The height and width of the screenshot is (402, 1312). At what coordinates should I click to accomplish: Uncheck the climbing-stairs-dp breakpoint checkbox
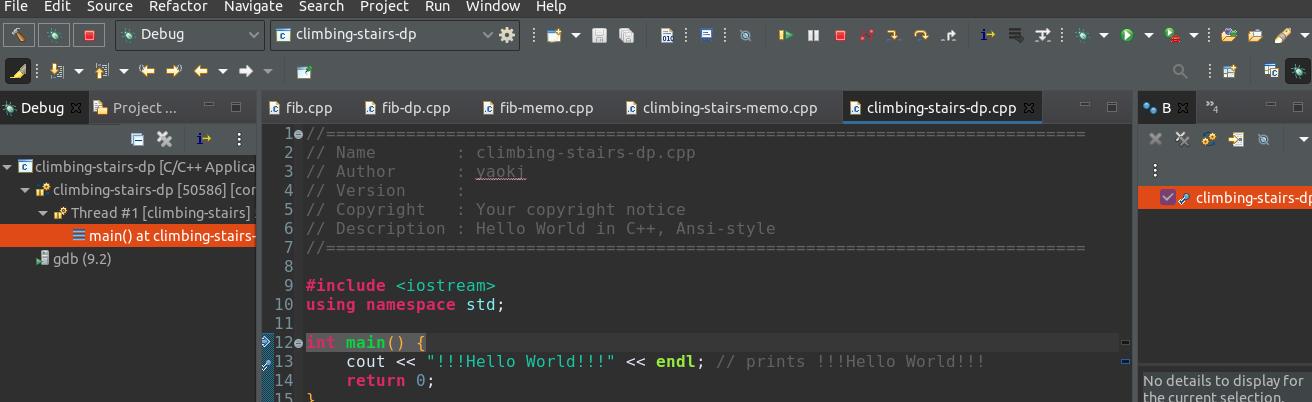[x=1167, y=198]
